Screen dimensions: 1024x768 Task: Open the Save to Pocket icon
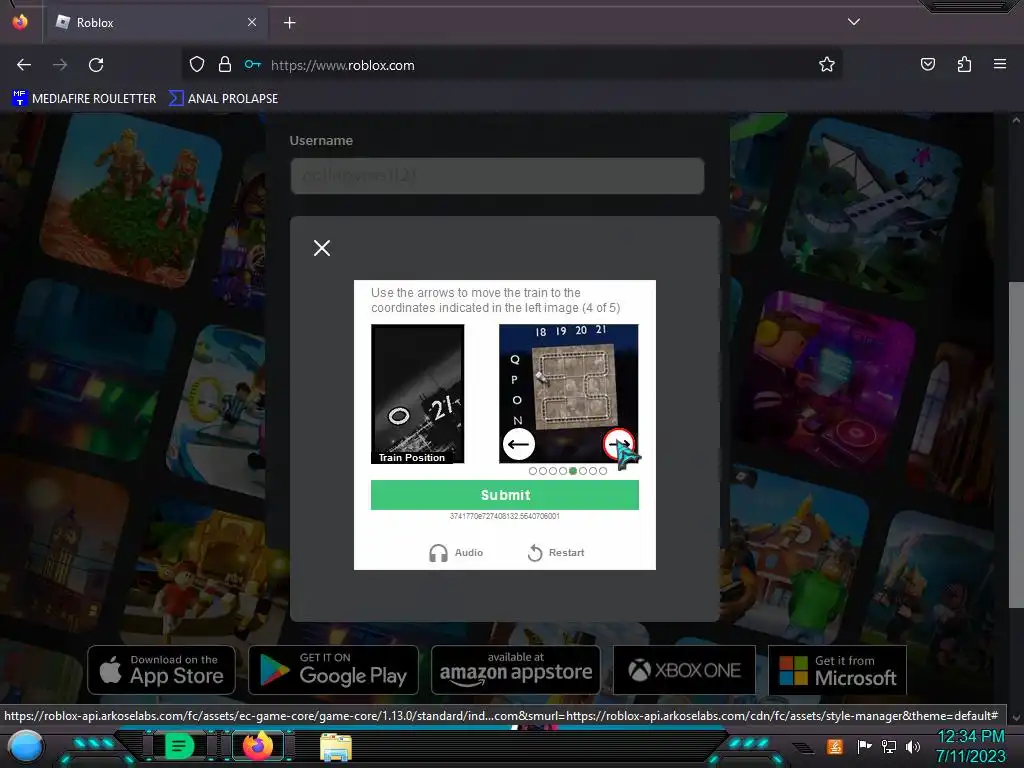click(927, 64)
